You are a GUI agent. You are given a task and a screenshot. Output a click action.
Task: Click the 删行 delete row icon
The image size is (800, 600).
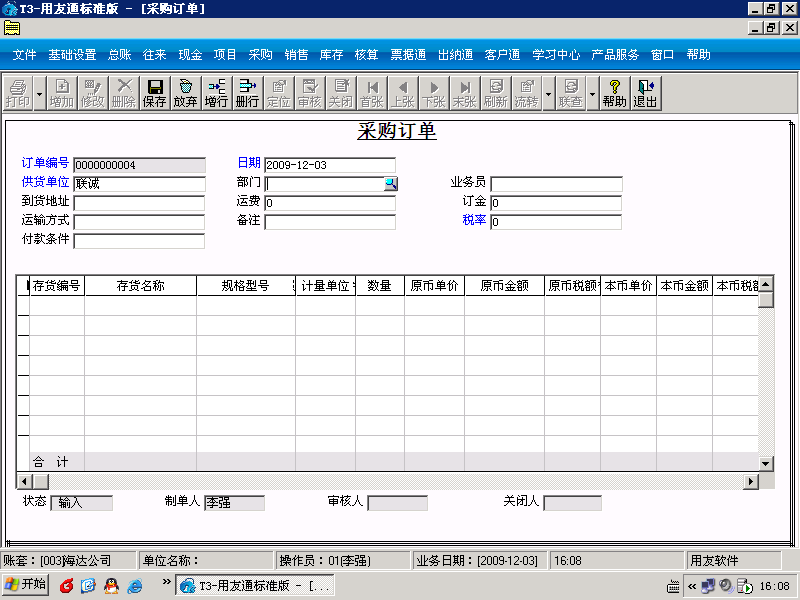click(x=247, y=93)
